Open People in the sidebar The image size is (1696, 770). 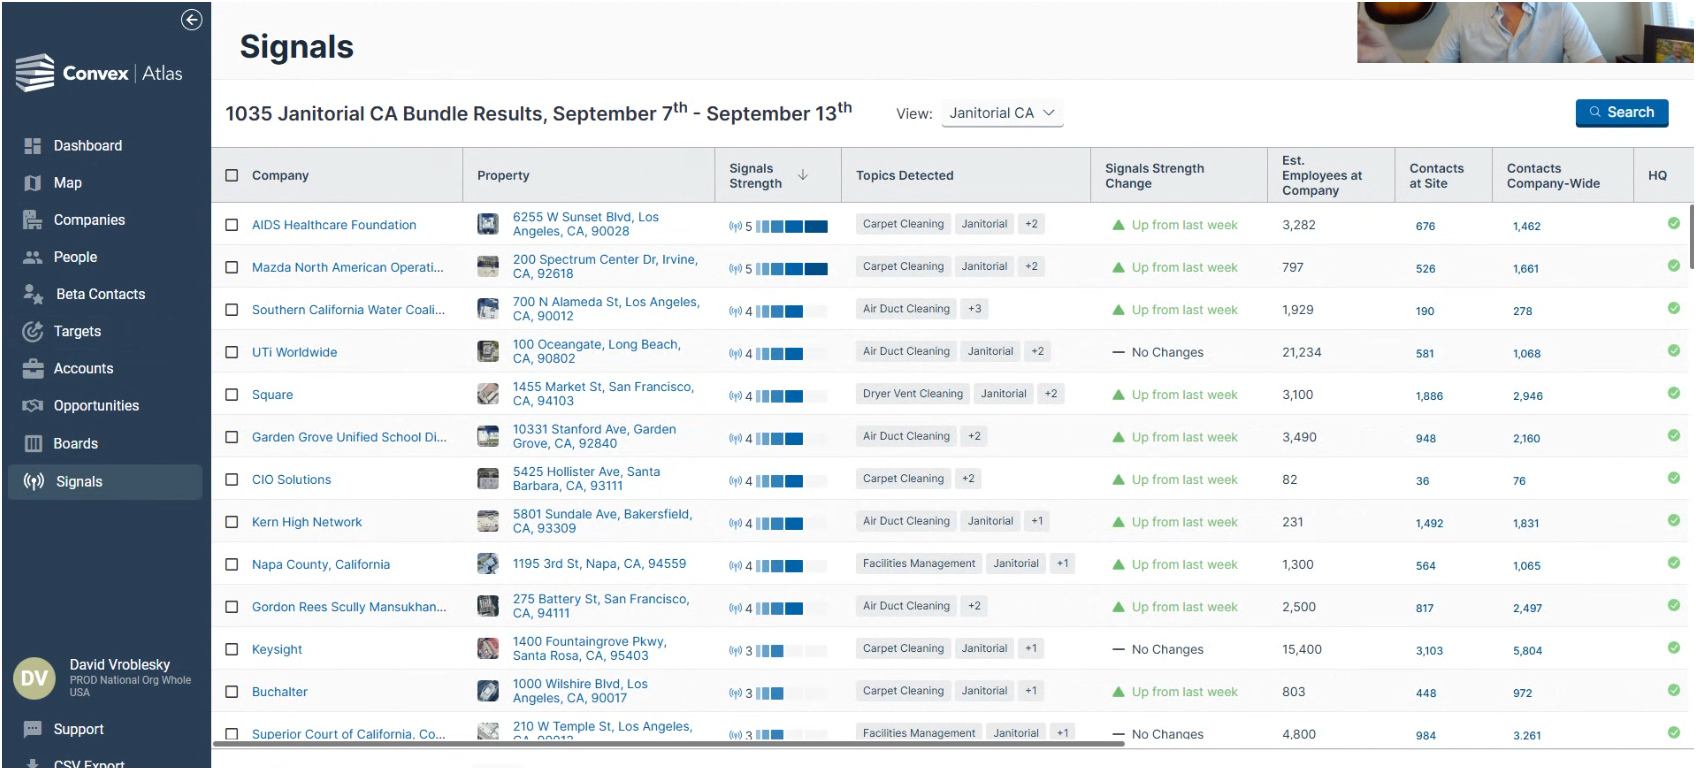tap(75, 257)
